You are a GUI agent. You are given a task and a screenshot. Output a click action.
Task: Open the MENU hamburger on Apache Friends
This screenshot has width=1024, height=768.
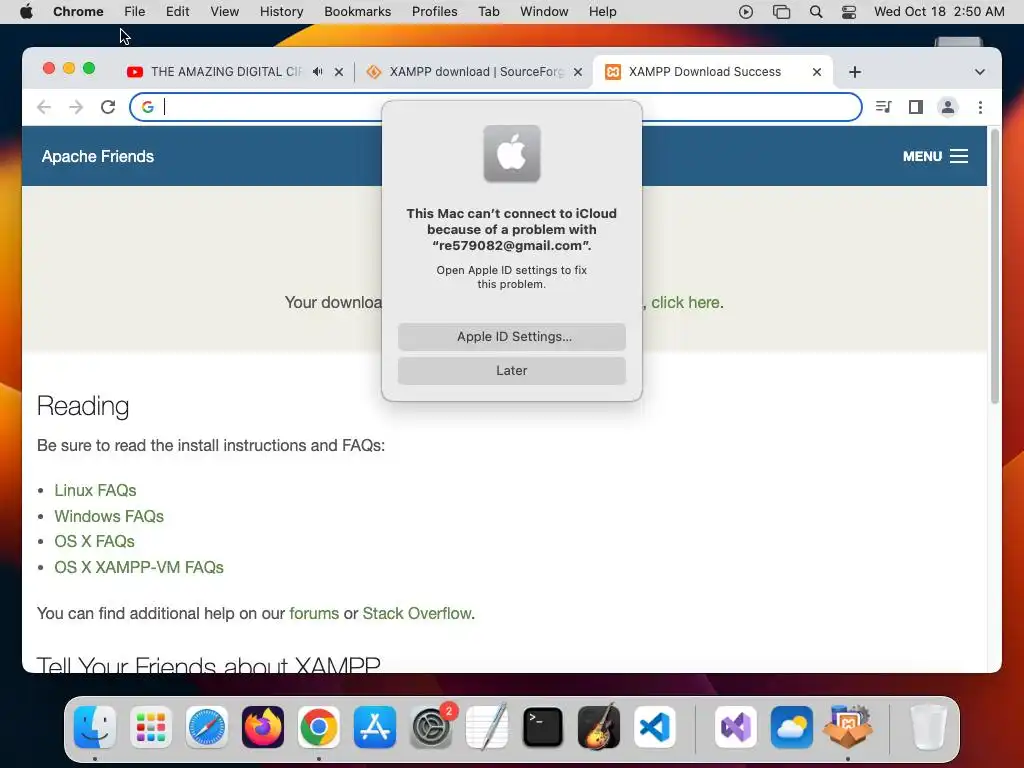pyautogui.click(x=935, y=156)
